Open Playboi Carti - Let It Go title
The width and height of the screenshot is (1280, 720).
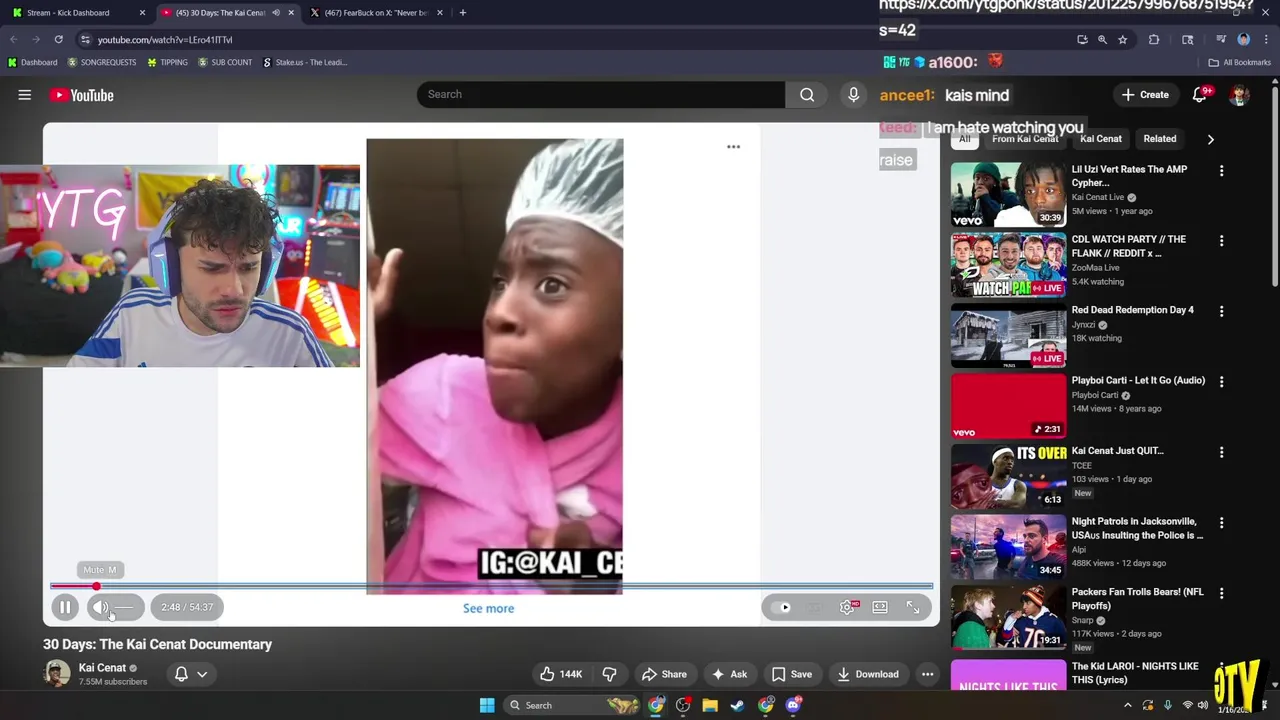coord(1138,380)
